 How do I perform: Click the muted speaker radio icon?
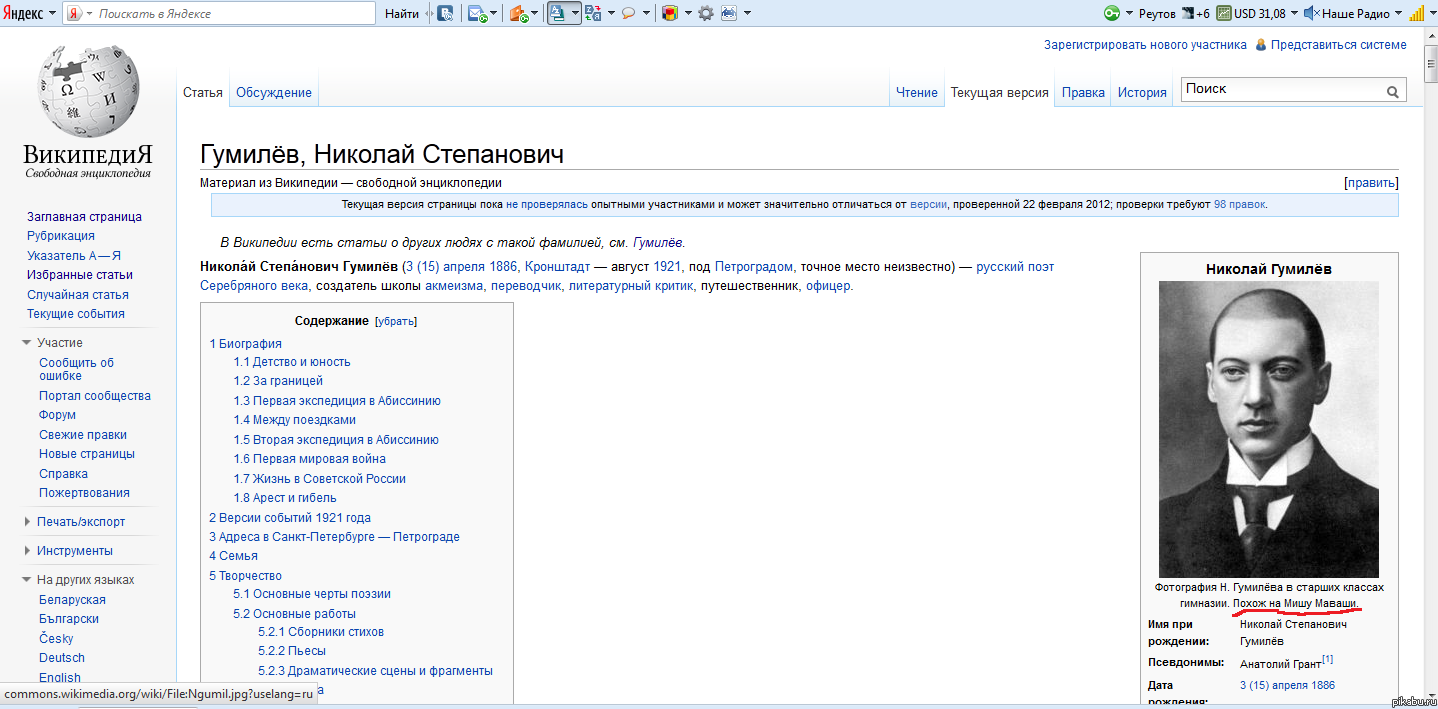tap(1310, 13)
